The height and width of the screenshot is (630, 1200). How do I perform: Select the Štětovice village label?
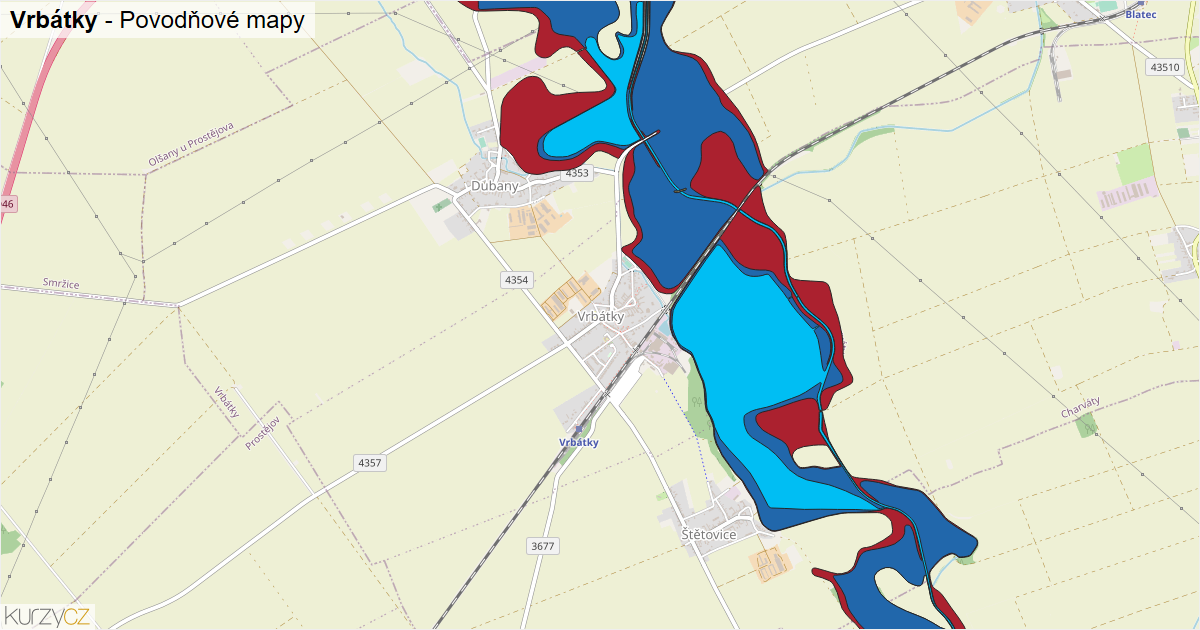tap(709, 535)
